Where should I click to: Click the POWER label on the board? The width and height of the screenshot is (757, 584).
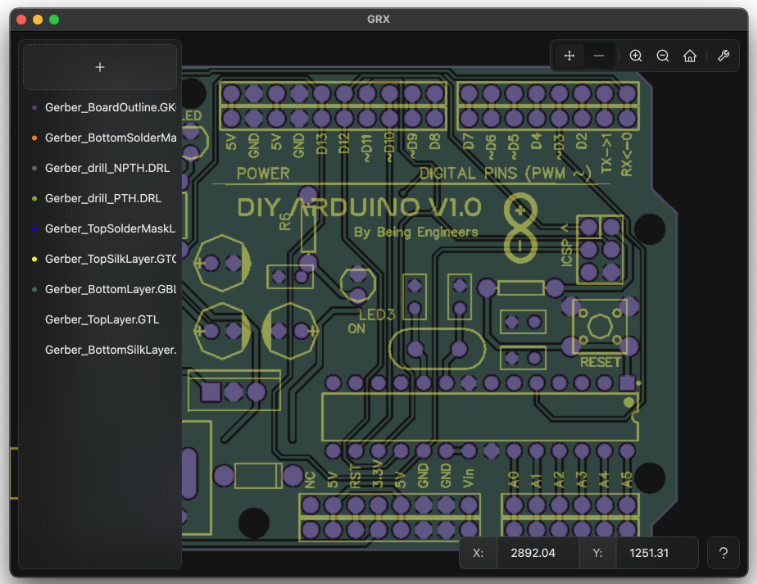[x=263, y=173]
